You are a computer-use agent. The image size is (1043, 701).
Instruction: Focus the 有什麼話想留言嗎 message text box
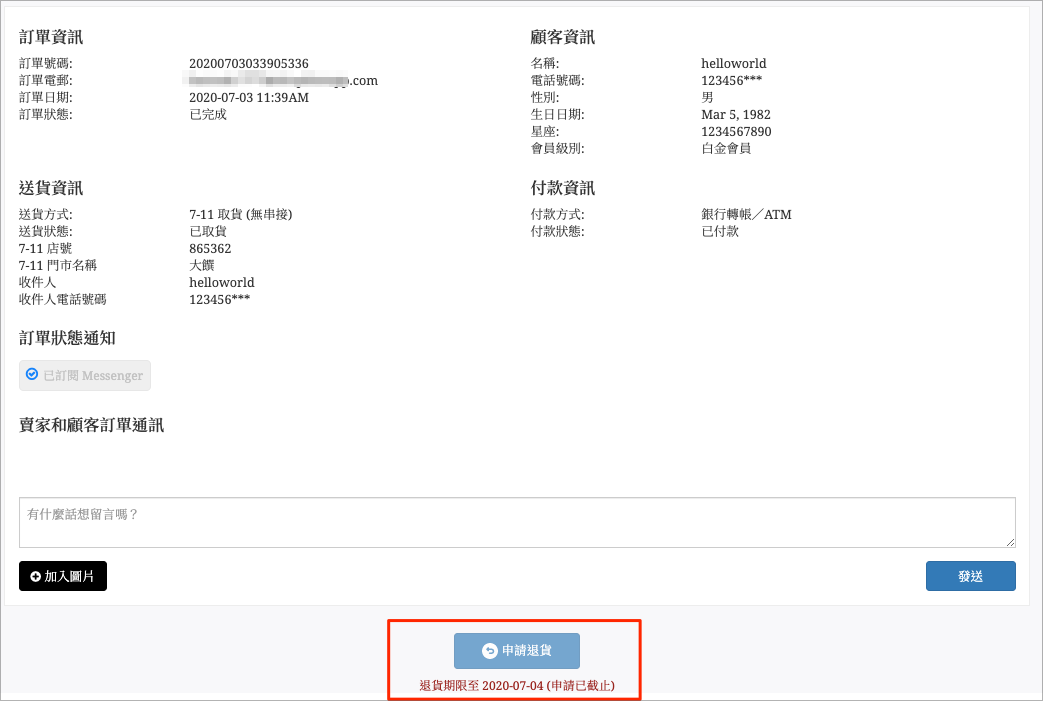(x=517, y=522)
